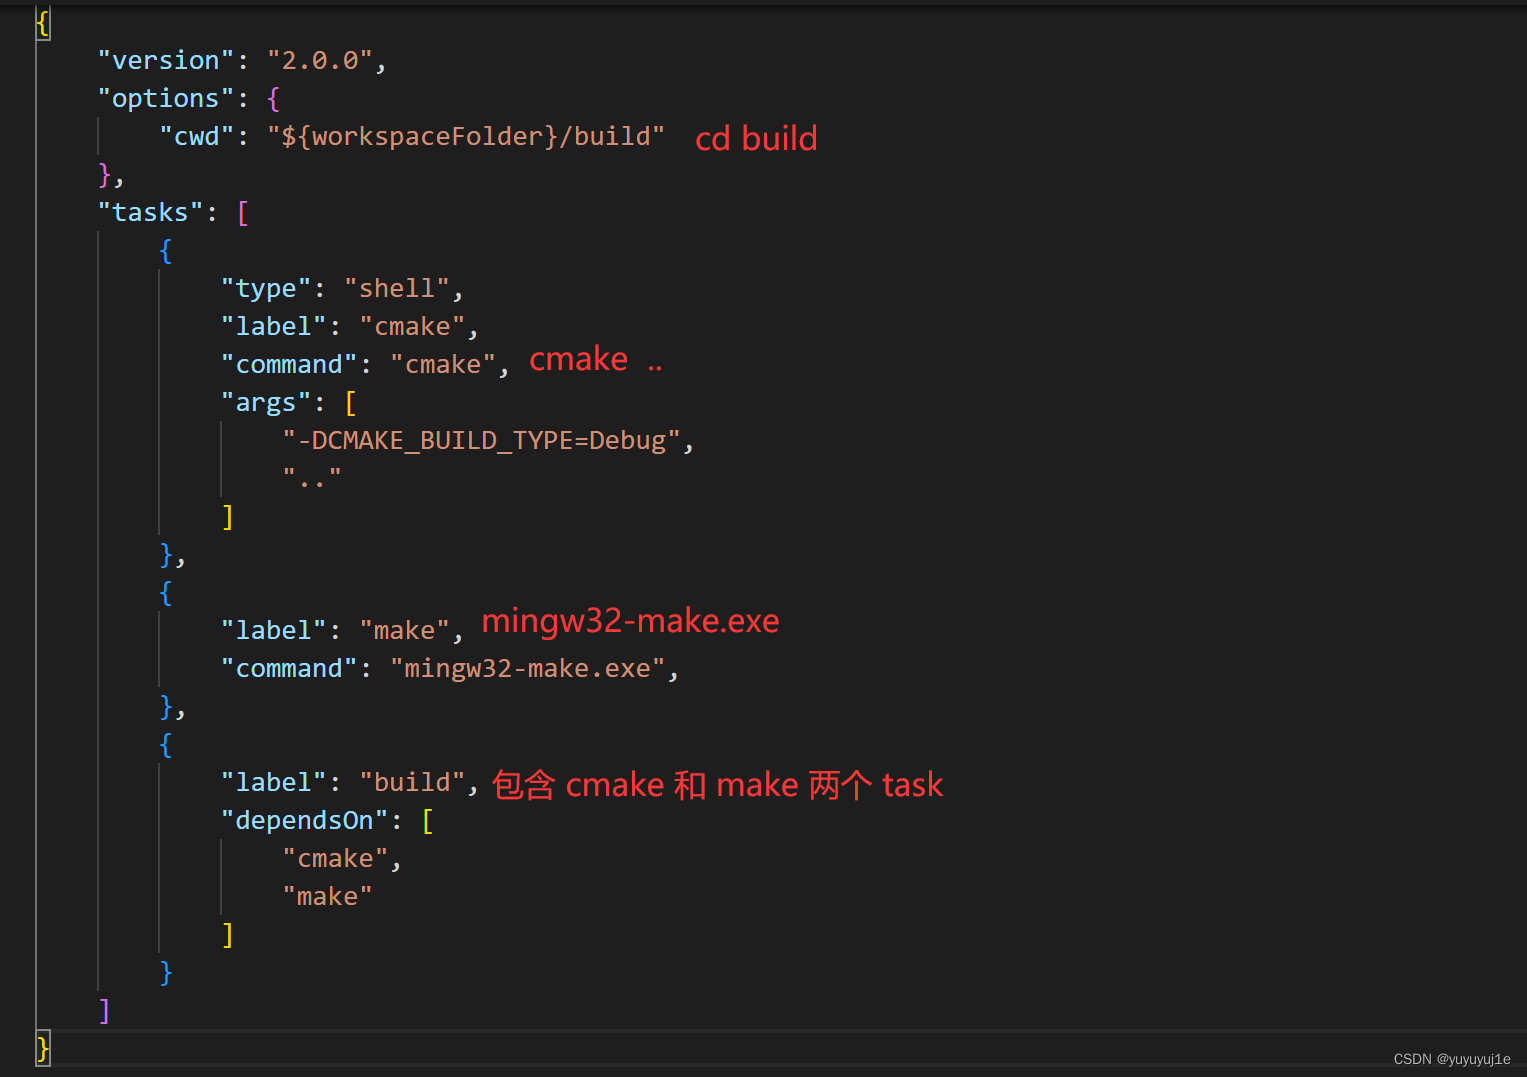1527x1077 pixels.
Task: Click the "label" key in the cmake task
Action: (x=274, y=326)
